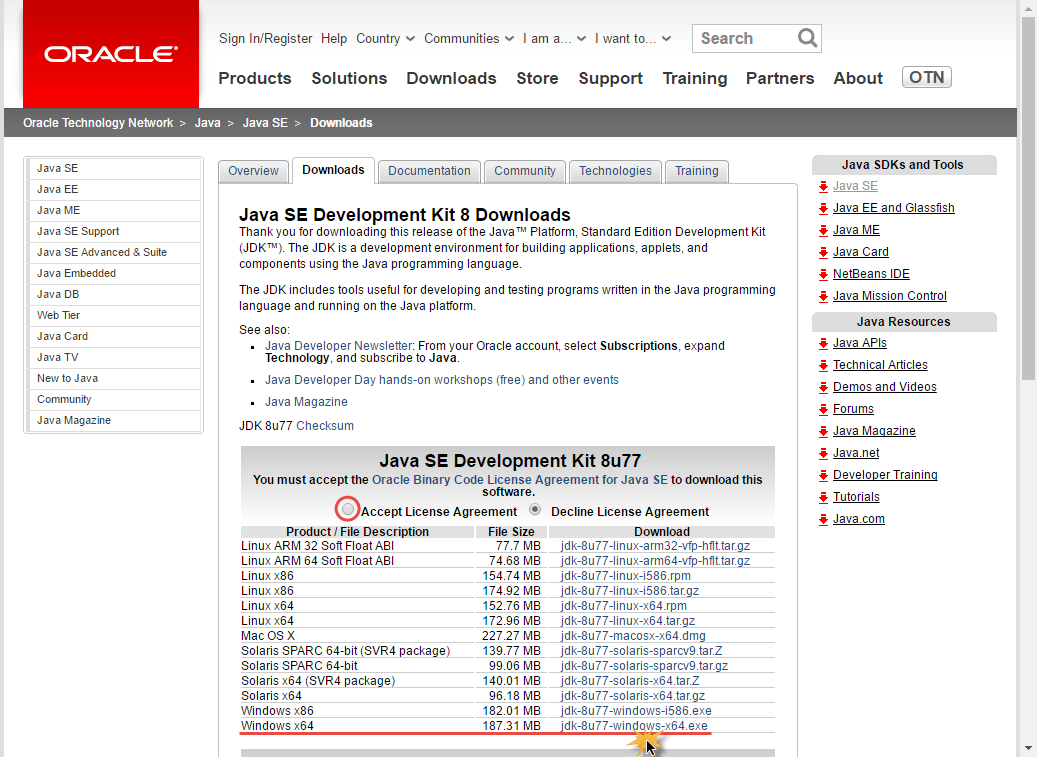
Task: Open Web Tier sidebar item
Action: coord(115,315)
